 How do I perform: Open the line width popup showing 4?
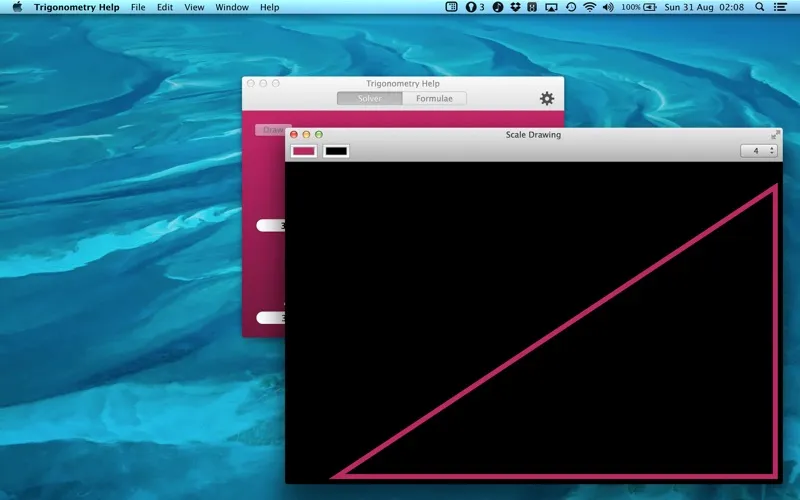tap(758, 151)
